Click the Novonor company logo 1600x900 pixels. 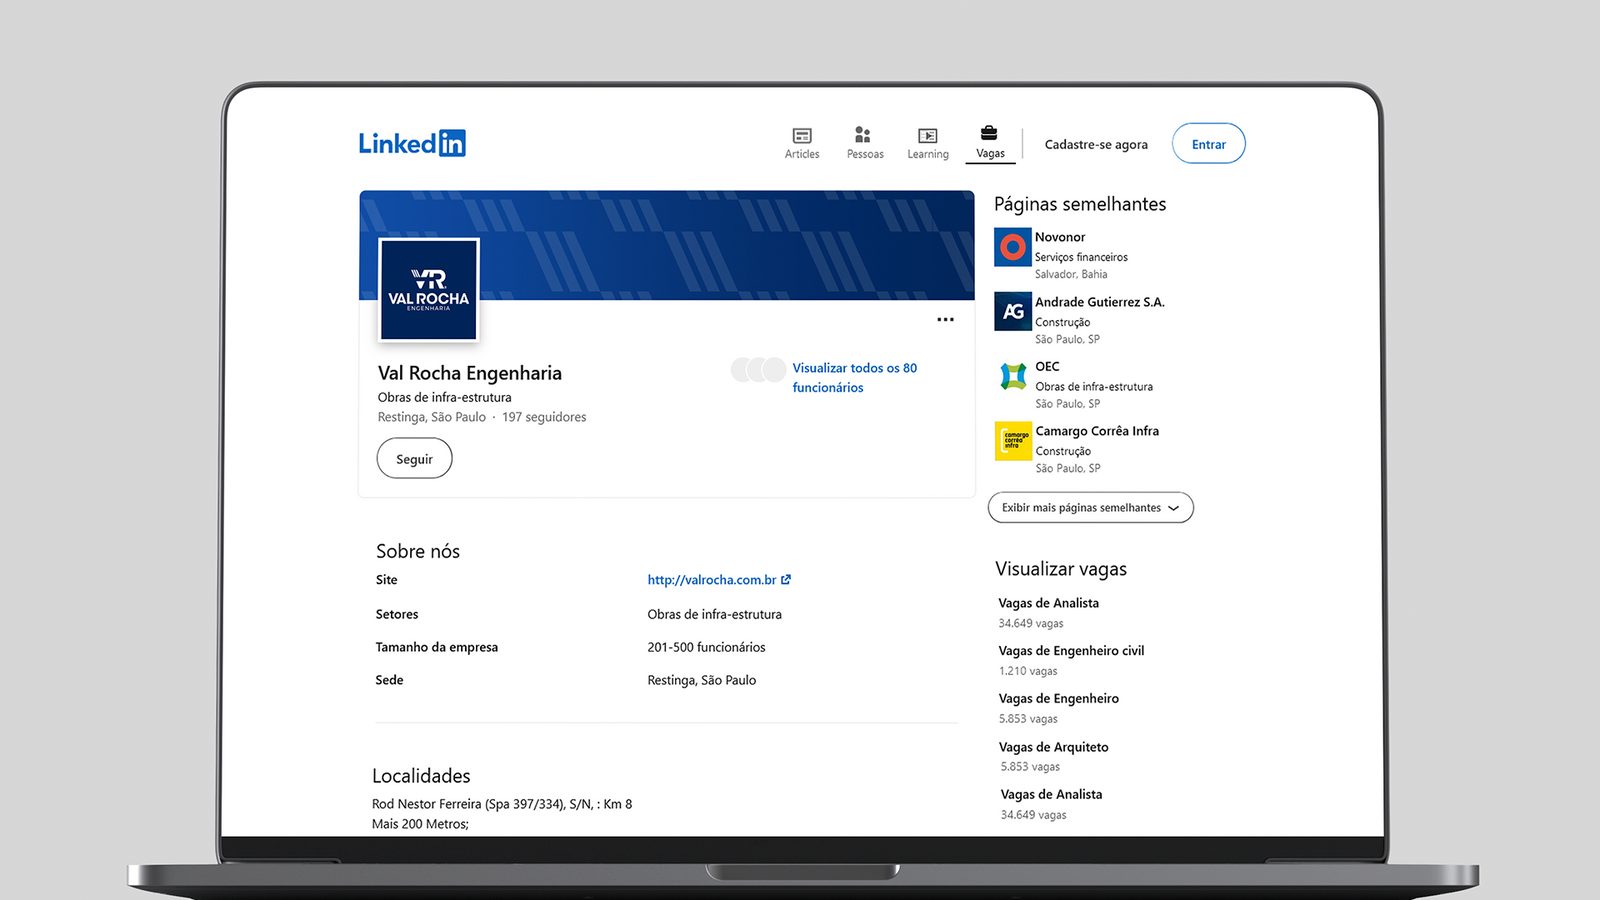(x=1013, y=247)
